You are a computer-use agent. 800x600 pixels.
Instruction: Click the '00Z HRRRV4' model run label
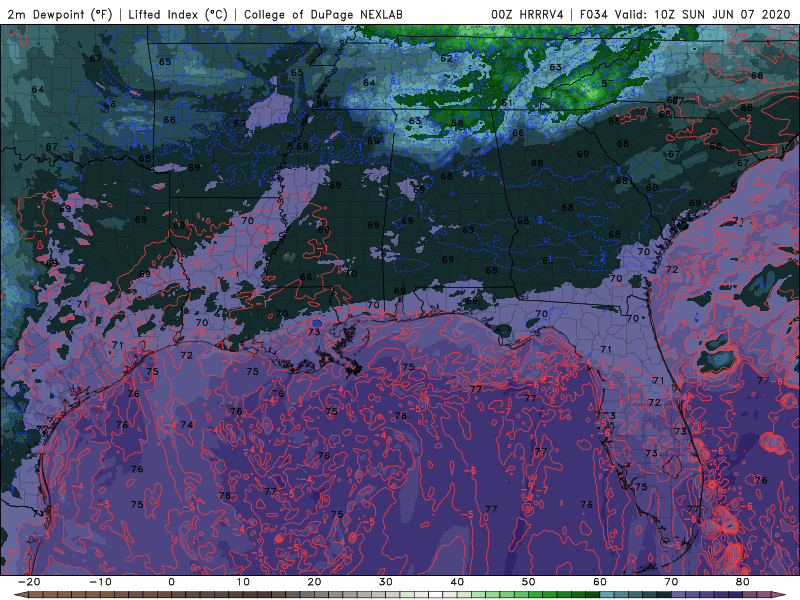[x=527, y=14]
